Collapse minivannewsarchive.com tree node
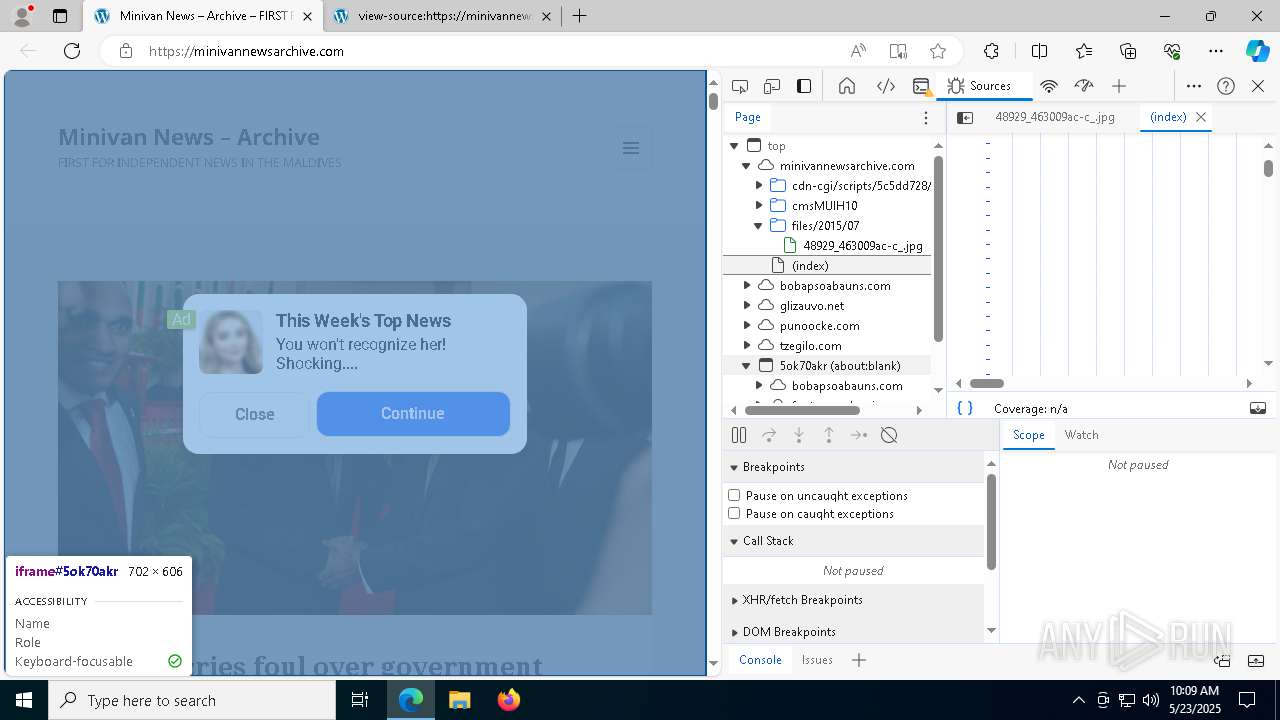 746,166
